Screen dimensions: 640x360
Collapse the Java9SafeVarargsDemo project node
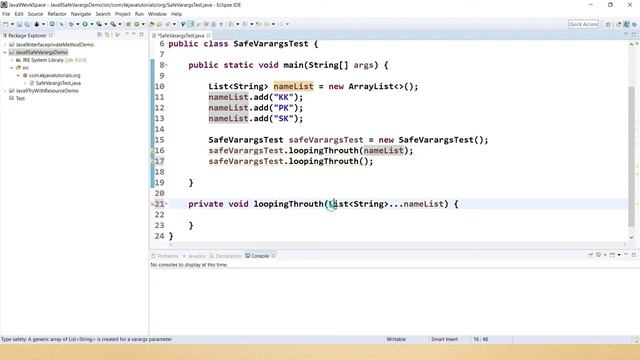5,52
